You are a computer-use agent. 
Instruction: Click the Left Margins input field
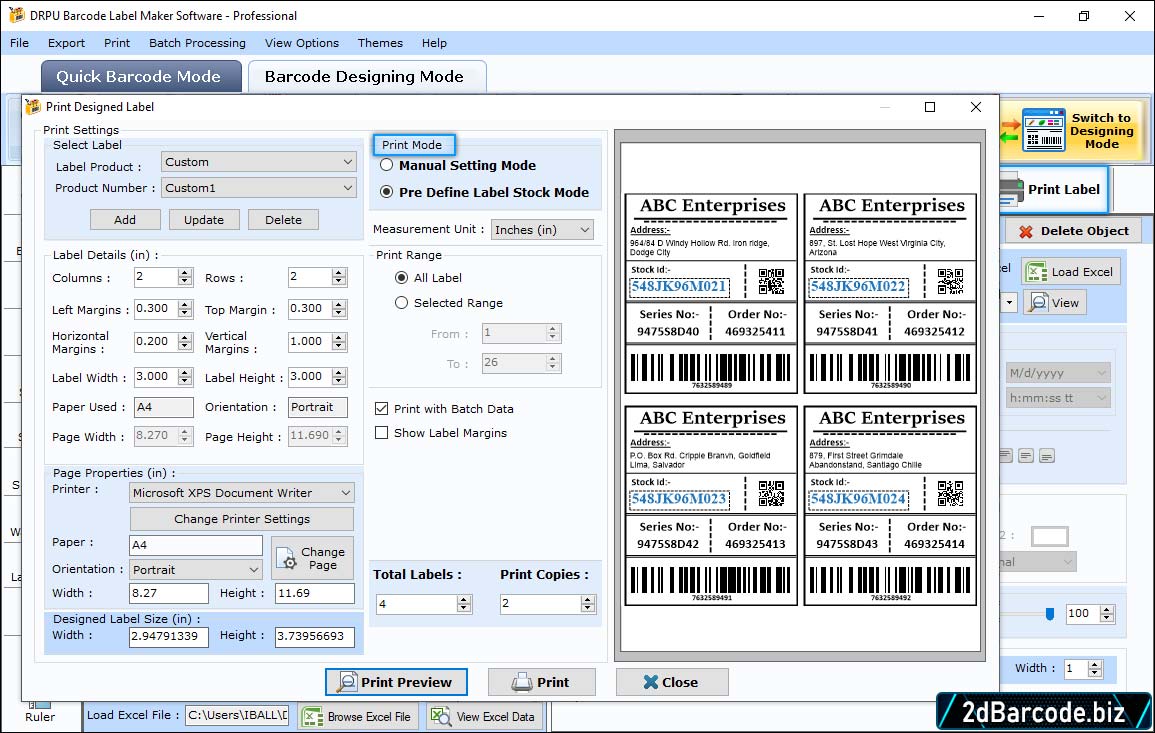[156, 309]
